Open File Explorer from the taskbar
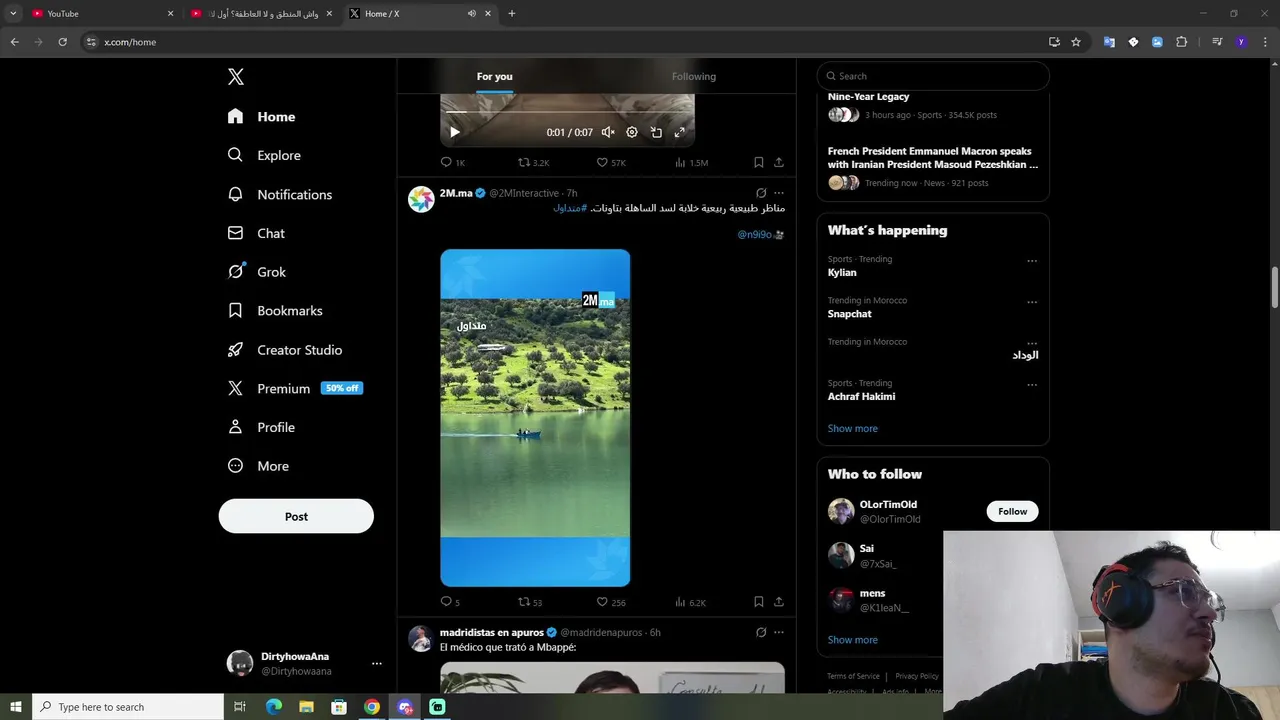The width and height of the screenshot is (1280, 720). point(306,707)
